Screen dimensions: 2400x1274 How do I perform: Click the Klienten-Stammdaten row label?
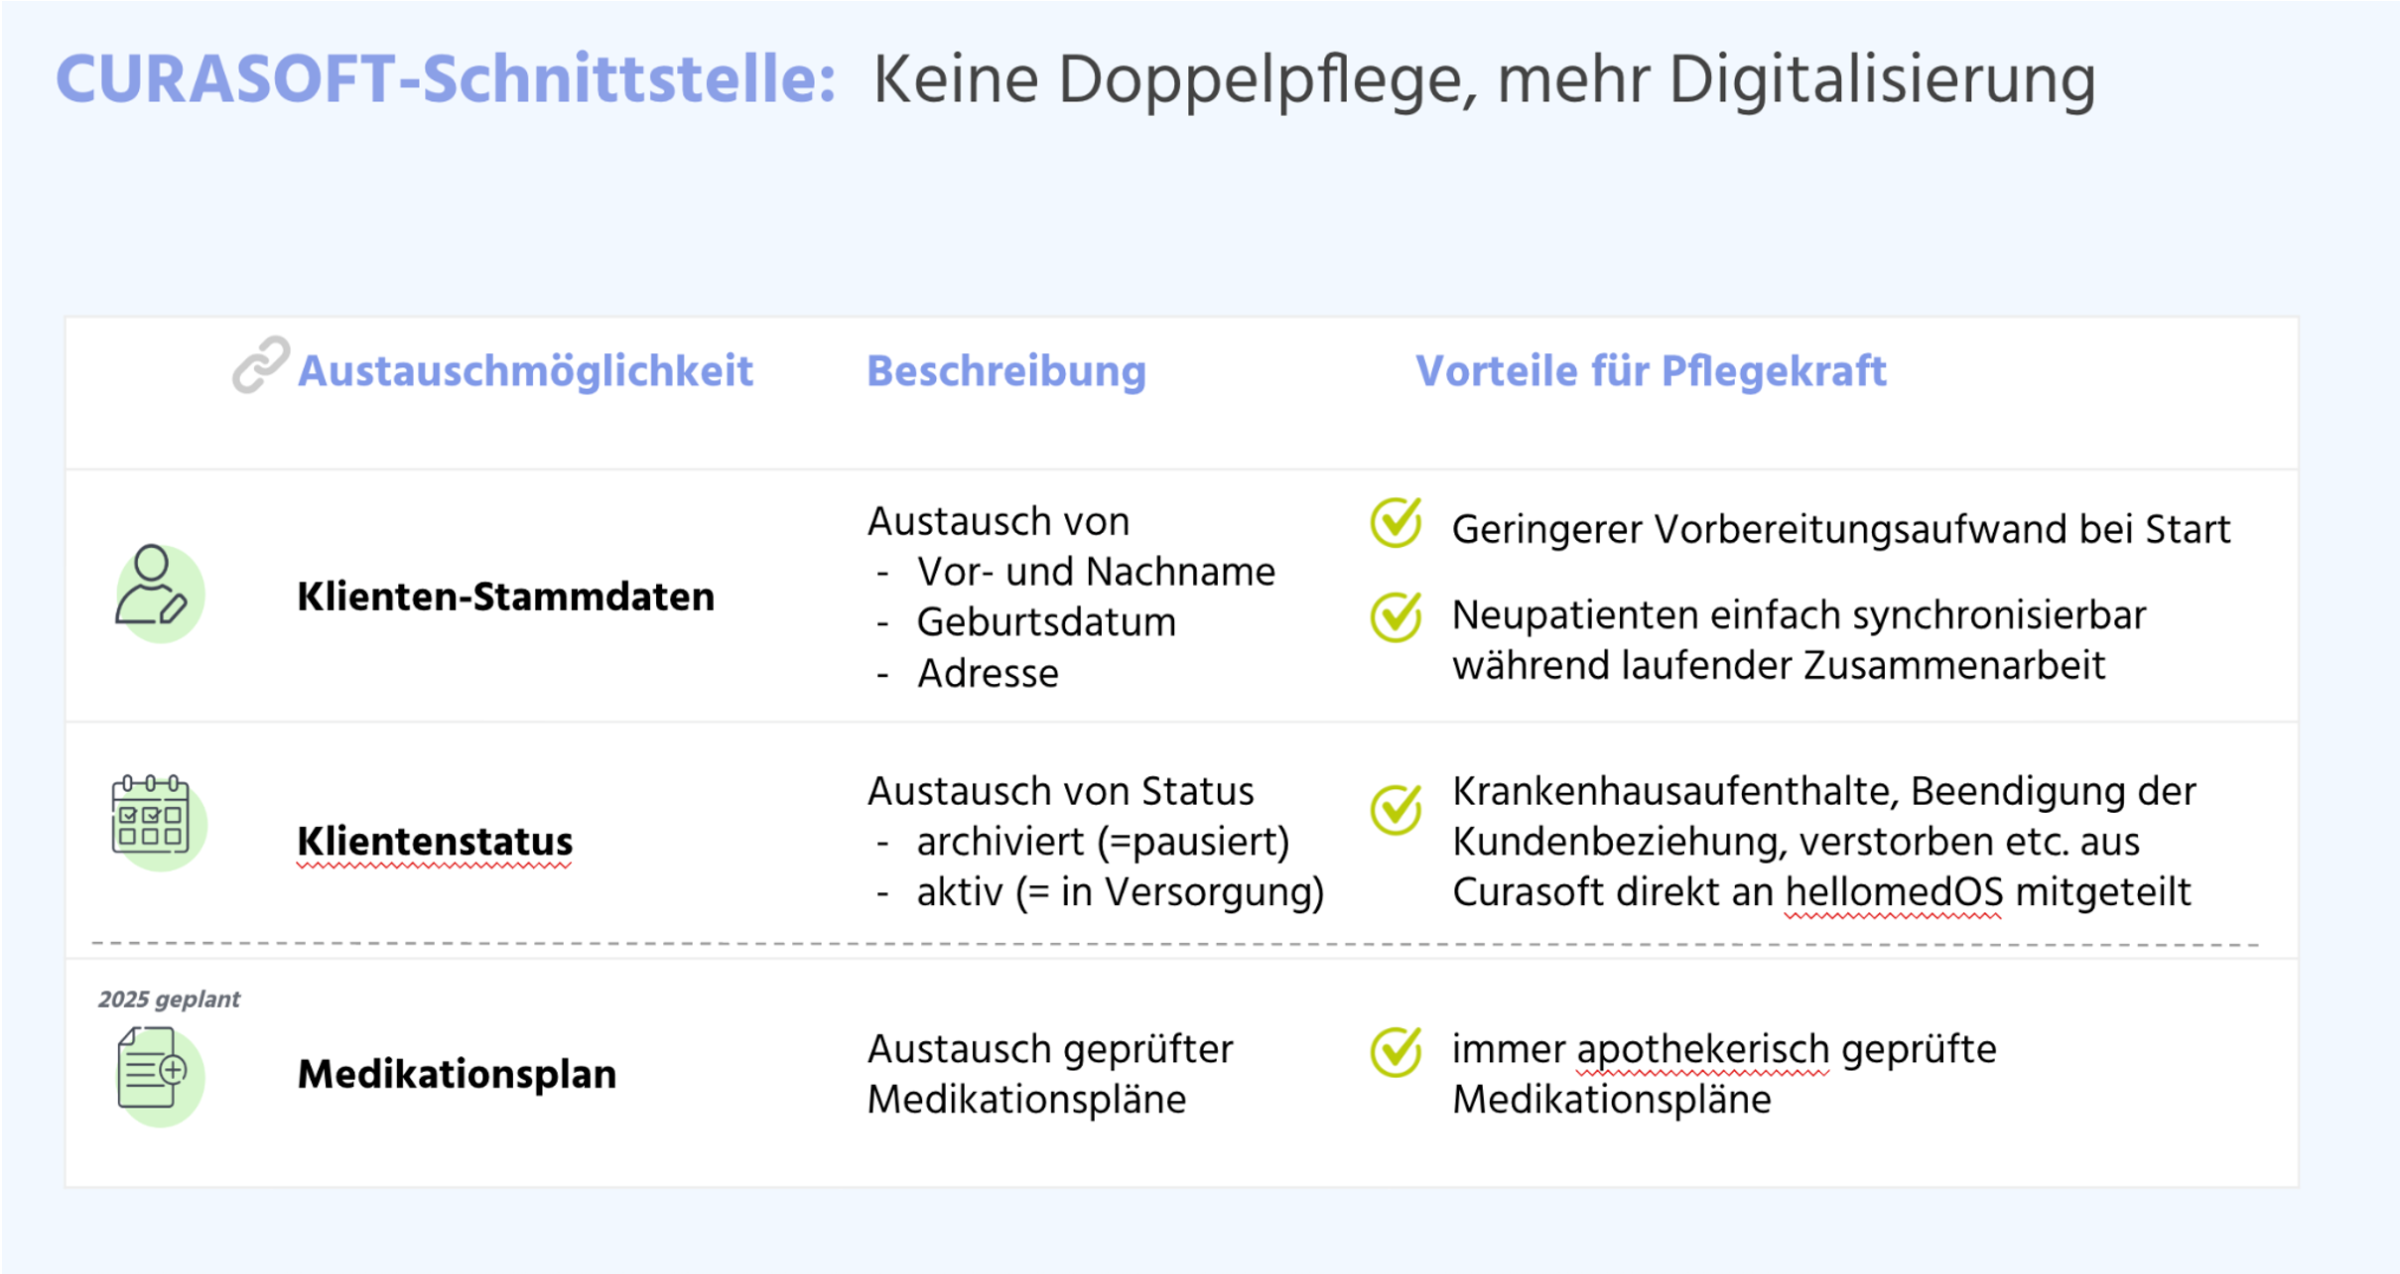coord(506,596)
